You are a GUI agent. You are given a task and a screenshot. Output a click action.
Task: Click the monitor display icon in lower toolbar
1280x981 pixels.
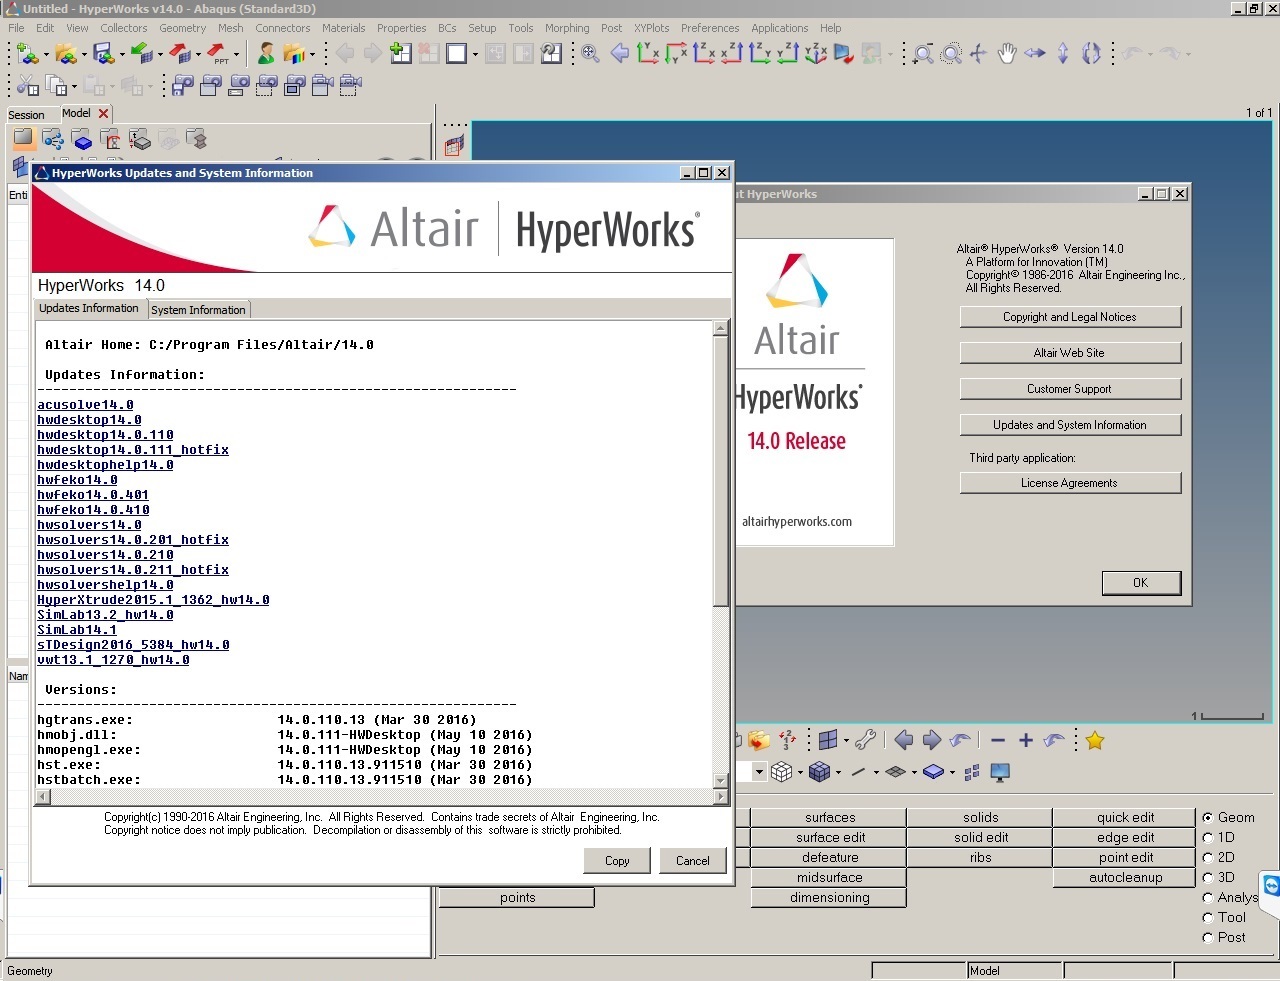click(1000, 772)
